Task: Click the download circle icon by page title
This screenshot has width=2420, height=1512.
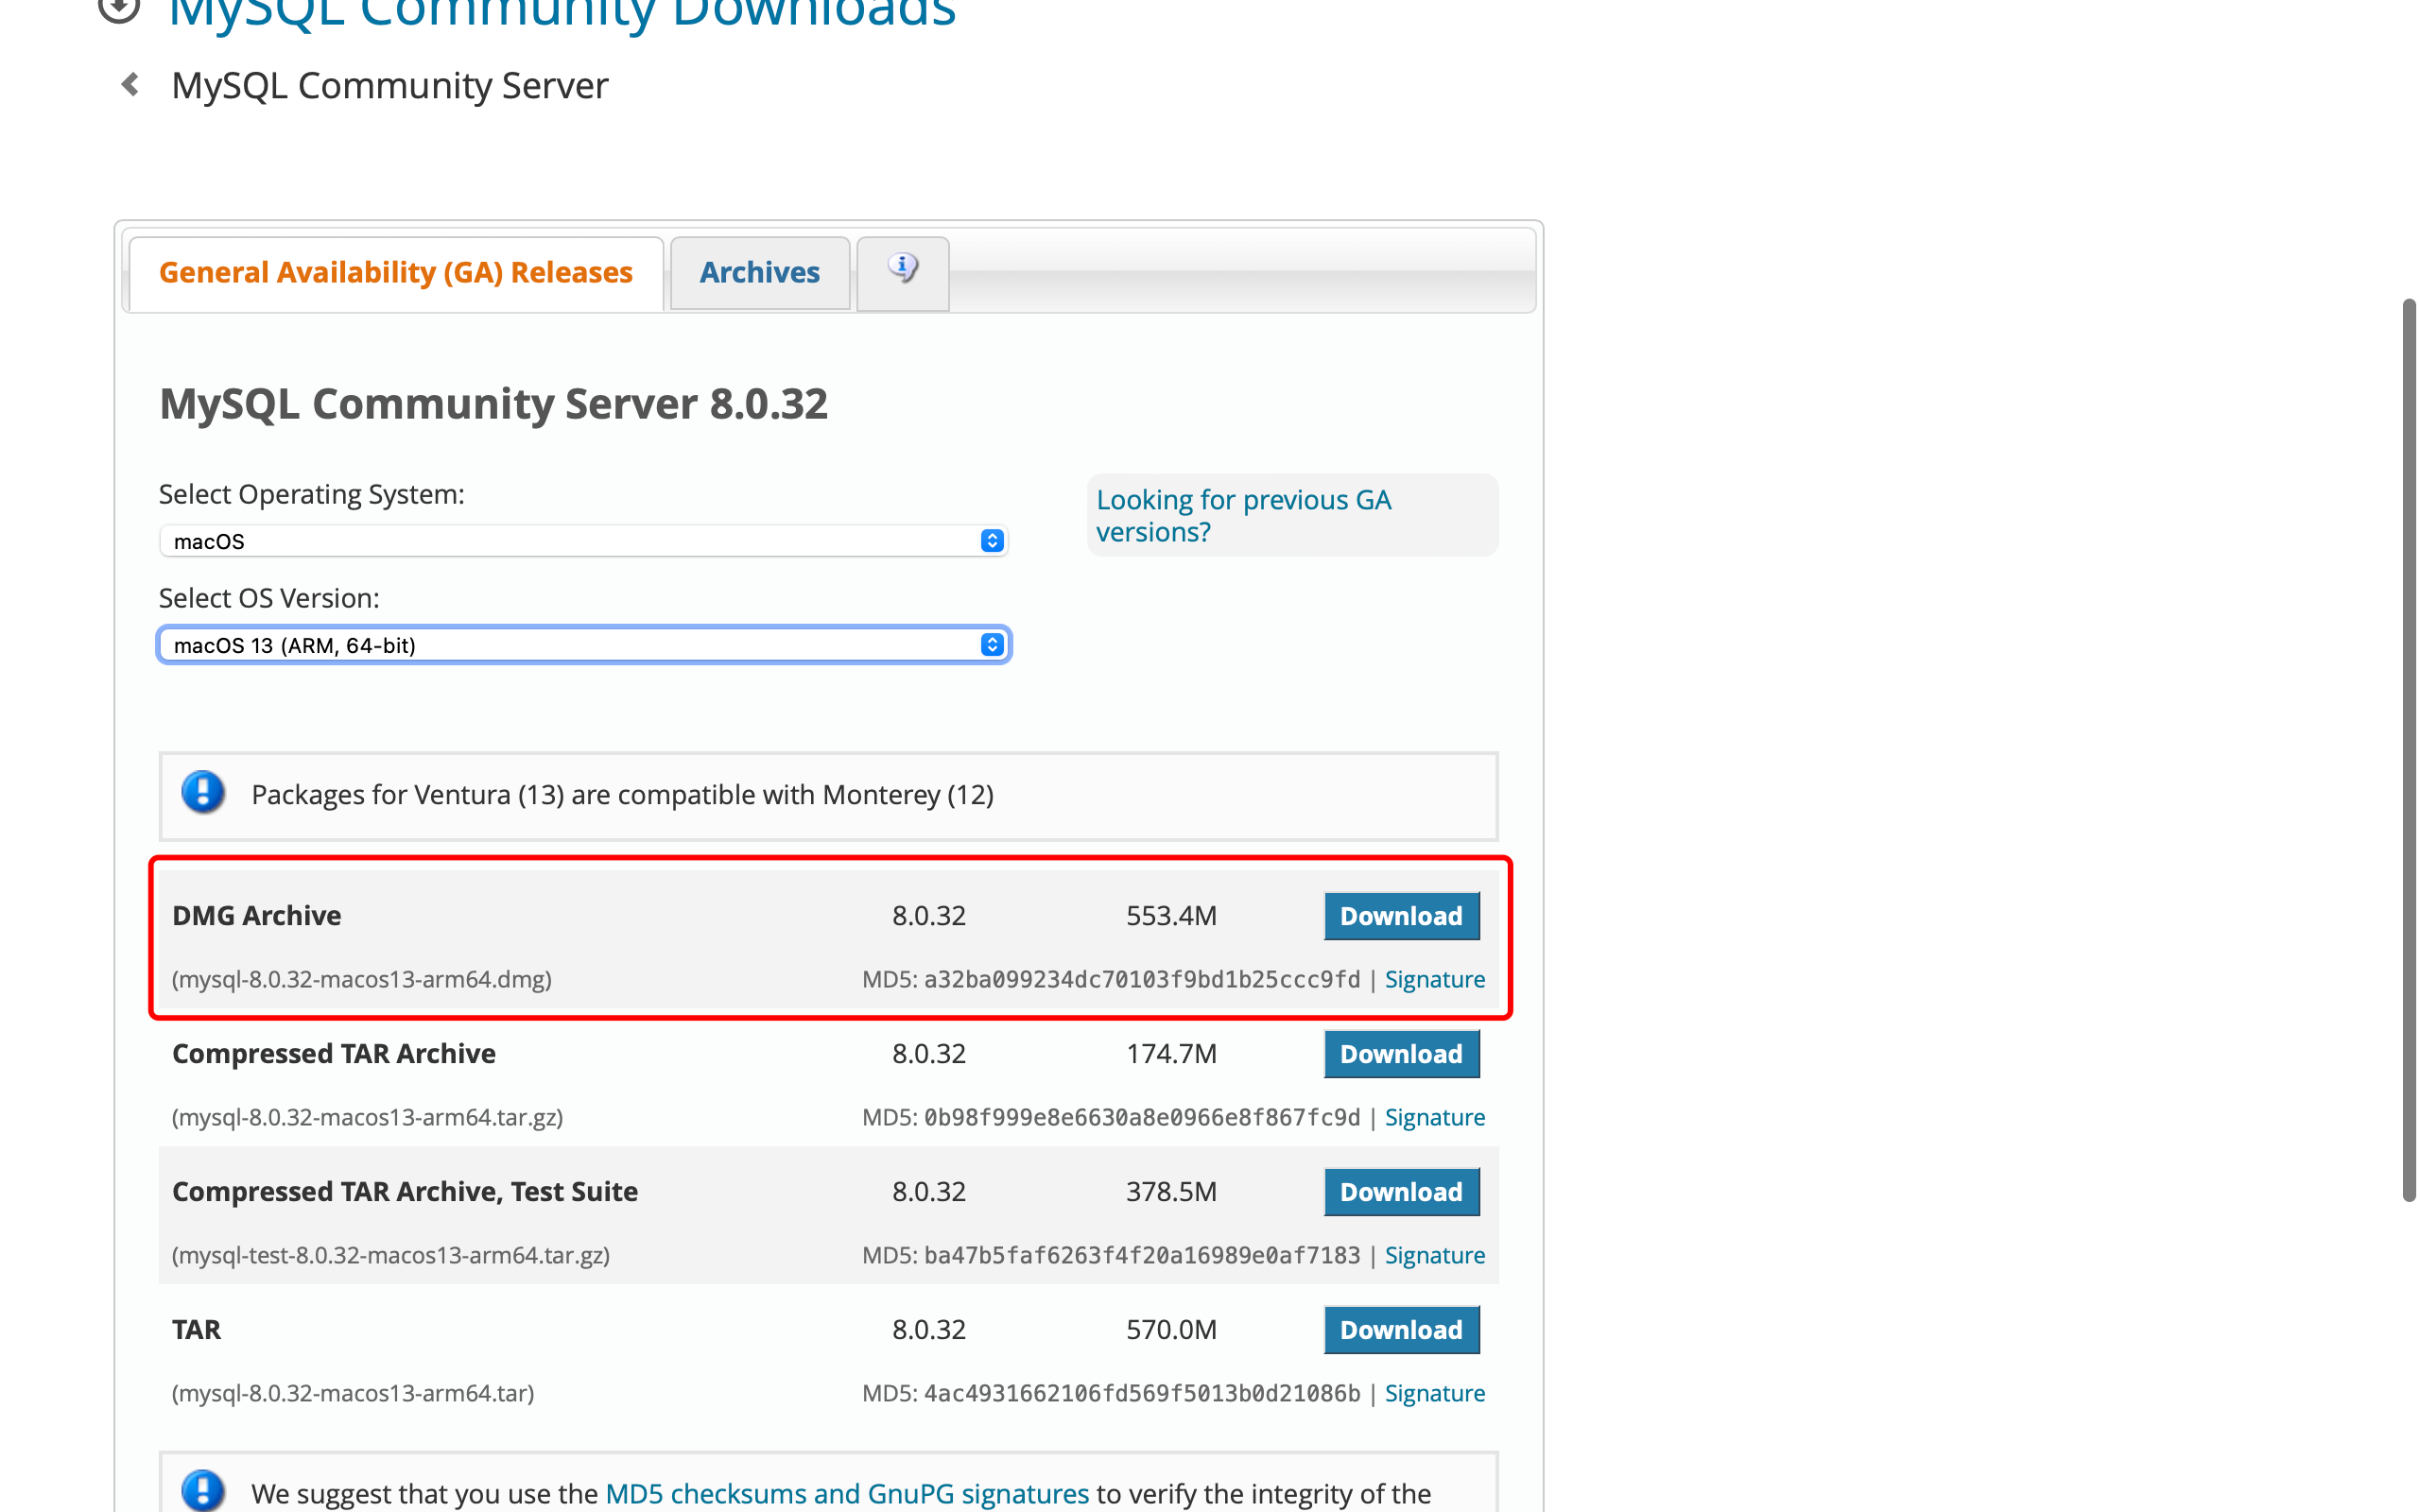Action: pos(119,8)
